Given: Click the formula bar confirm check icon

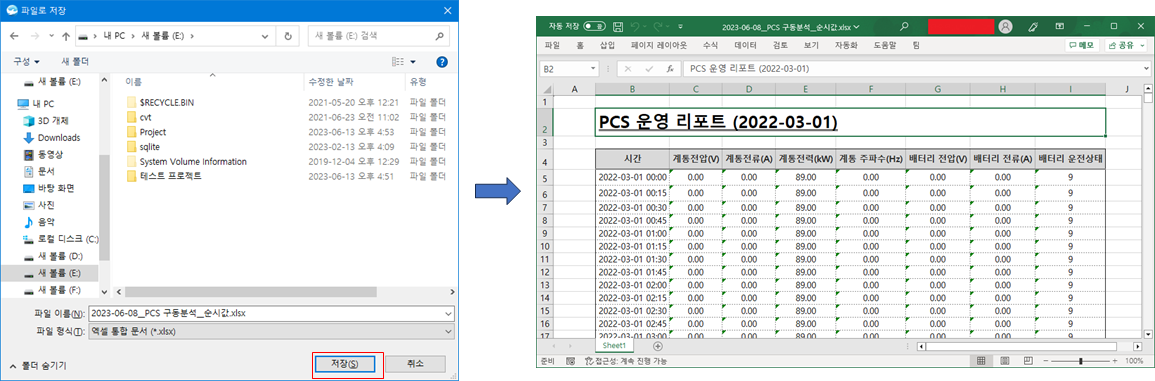Looking at the screenshot, I should (x=649, y=69).
